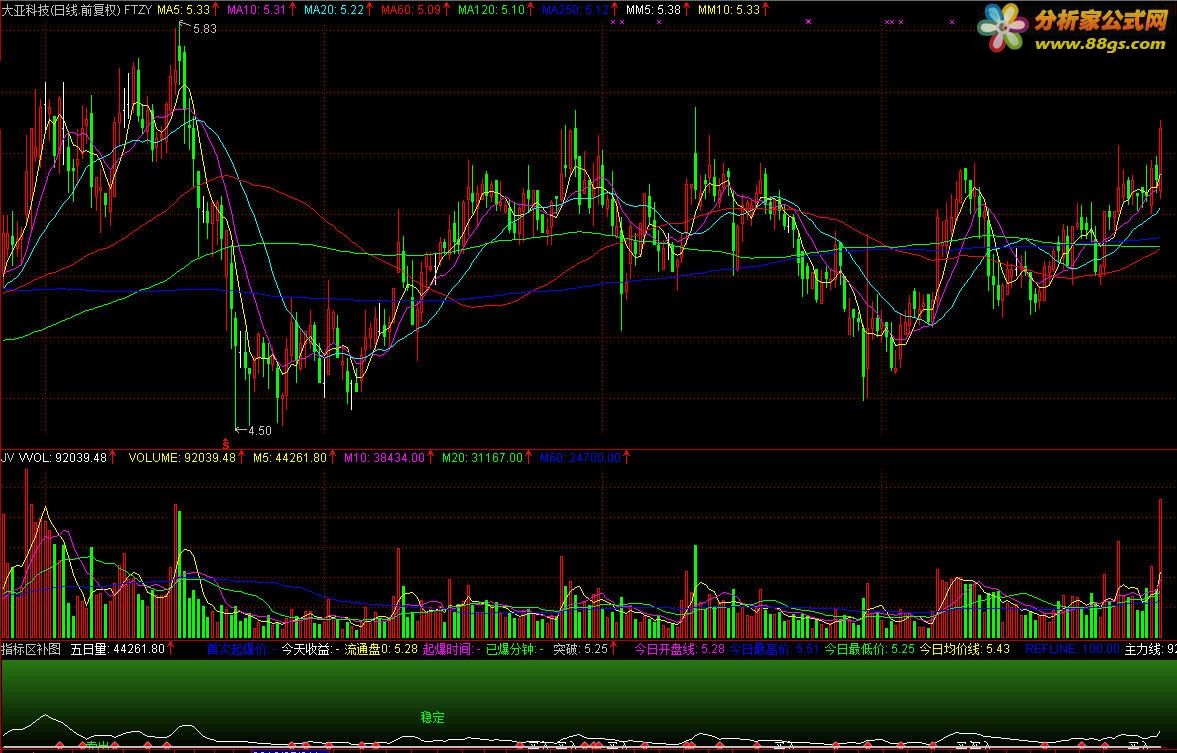The image size is (1177, 753).
Task: Click the 今日均价线: 5.43 value
Action: point(965,649)
